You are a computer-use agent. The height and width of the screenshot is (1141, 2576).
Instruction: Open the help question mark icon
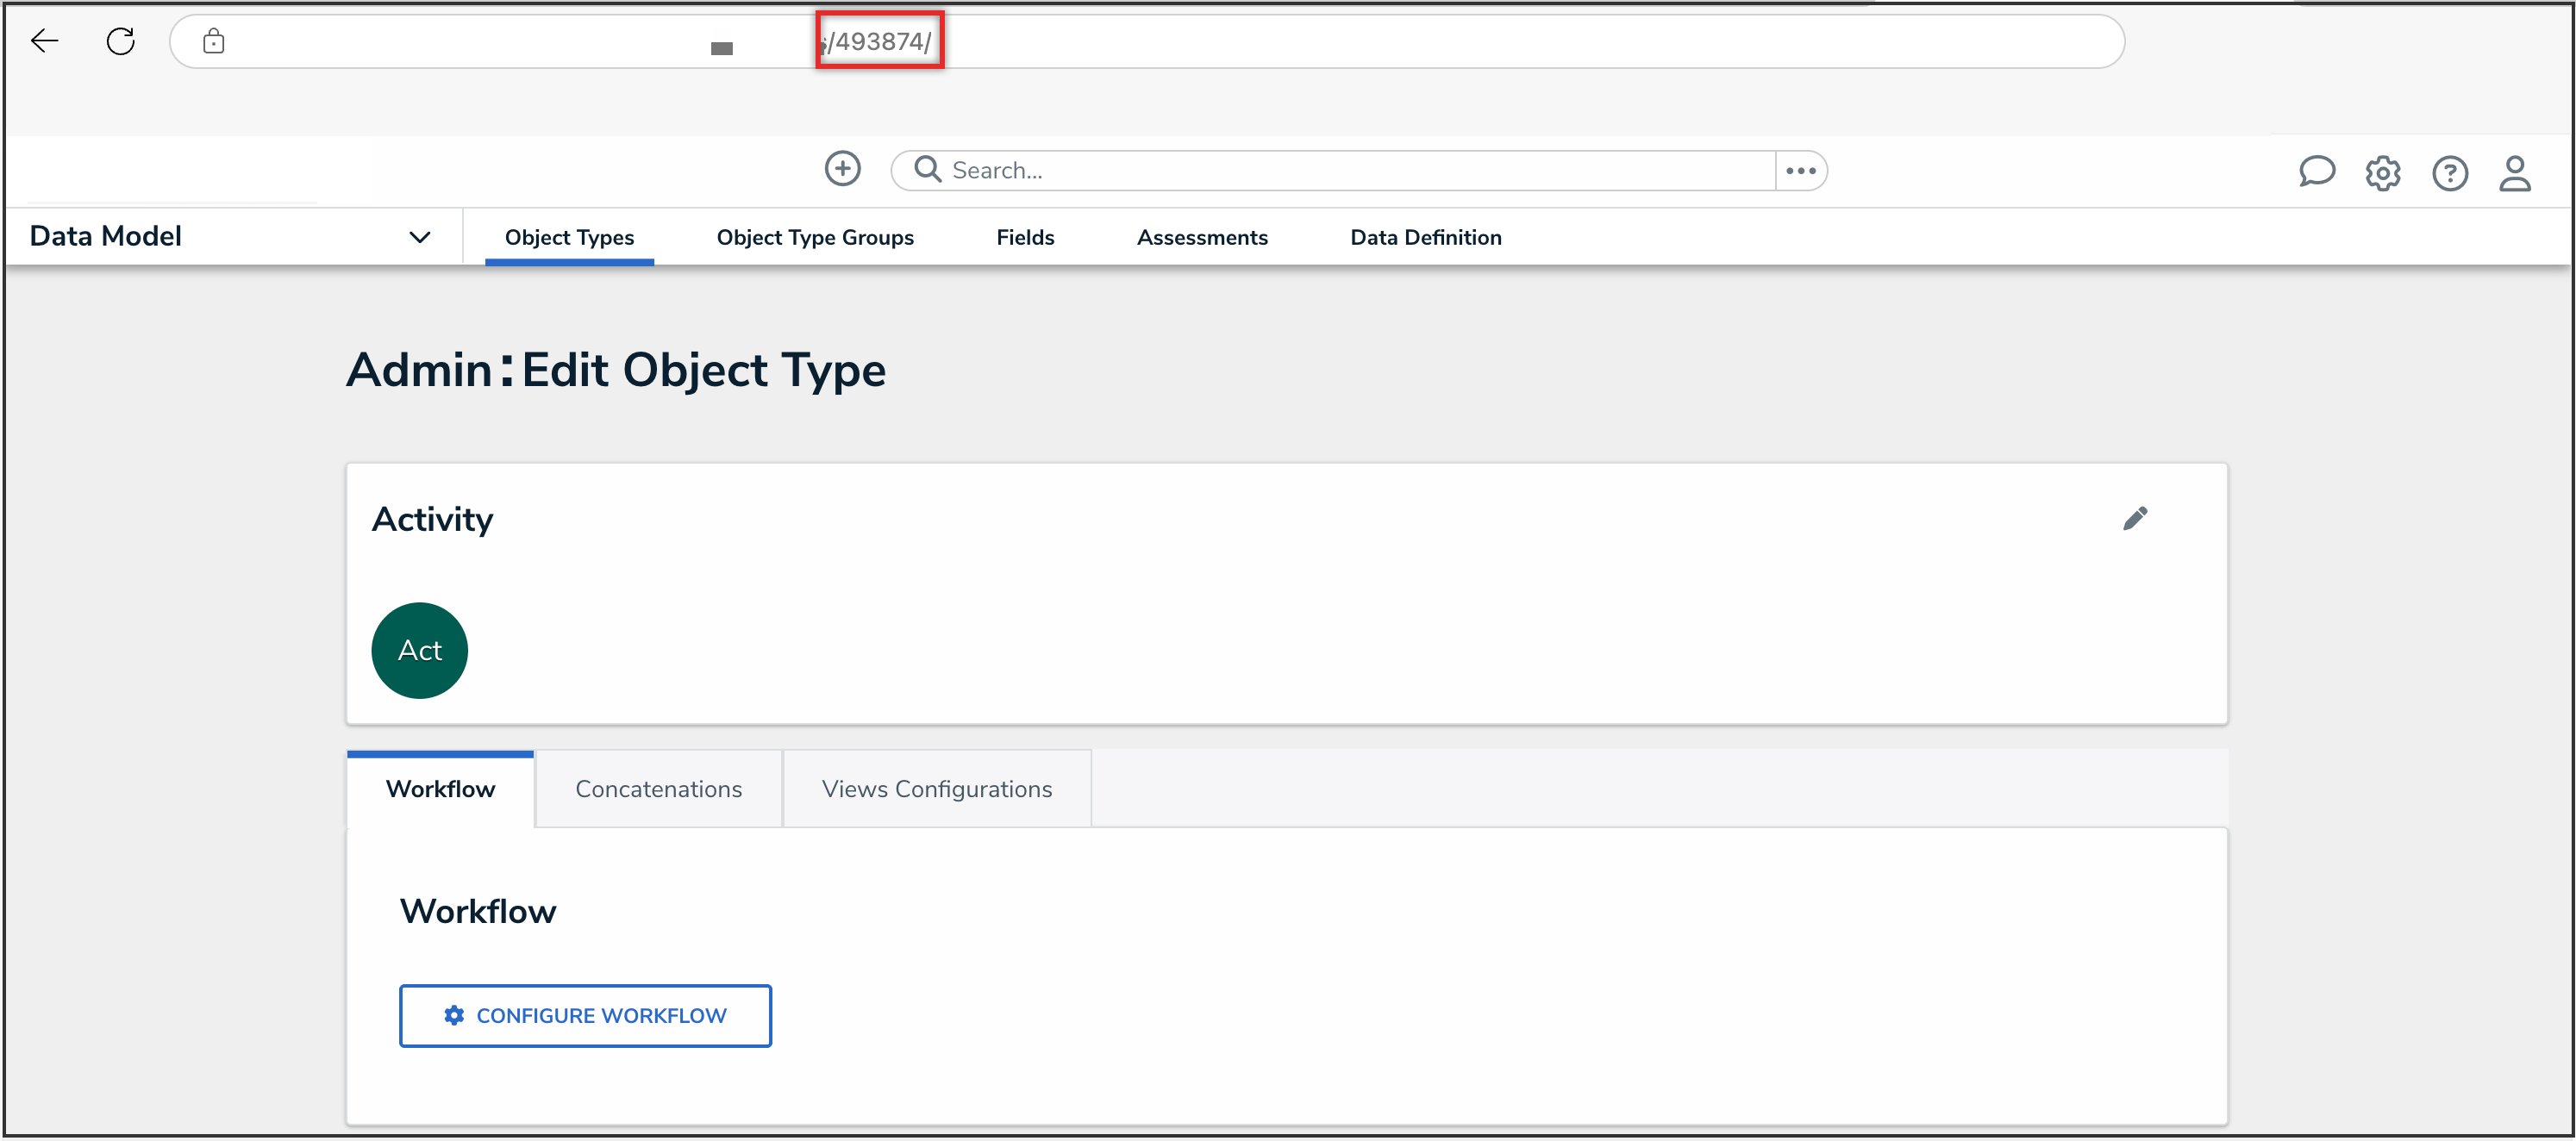[x=2449, y=173]
